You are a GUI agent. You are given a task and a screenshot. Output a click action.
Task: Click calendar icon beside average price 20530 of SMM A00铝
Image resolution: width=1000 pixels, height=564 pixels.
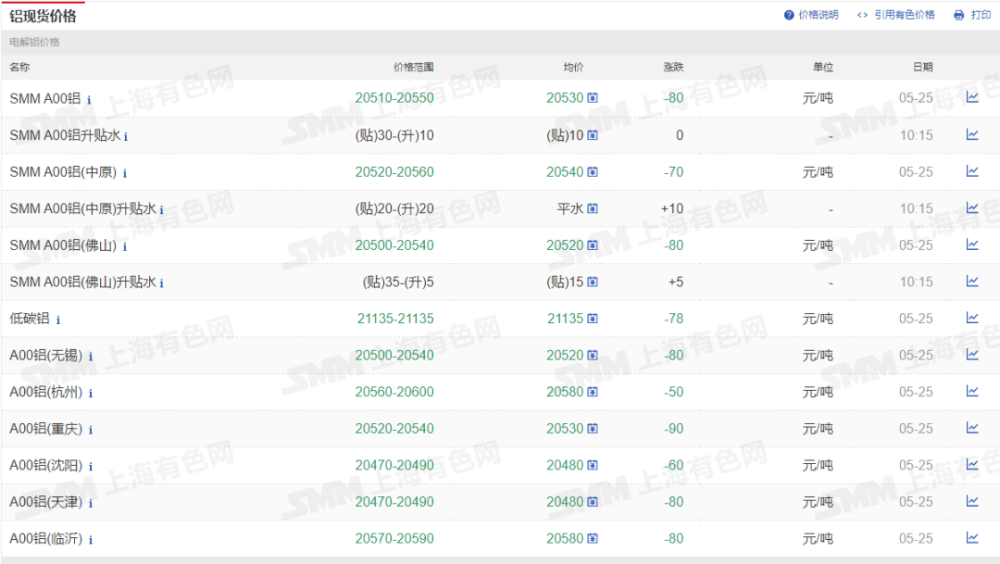click(592, 98)
